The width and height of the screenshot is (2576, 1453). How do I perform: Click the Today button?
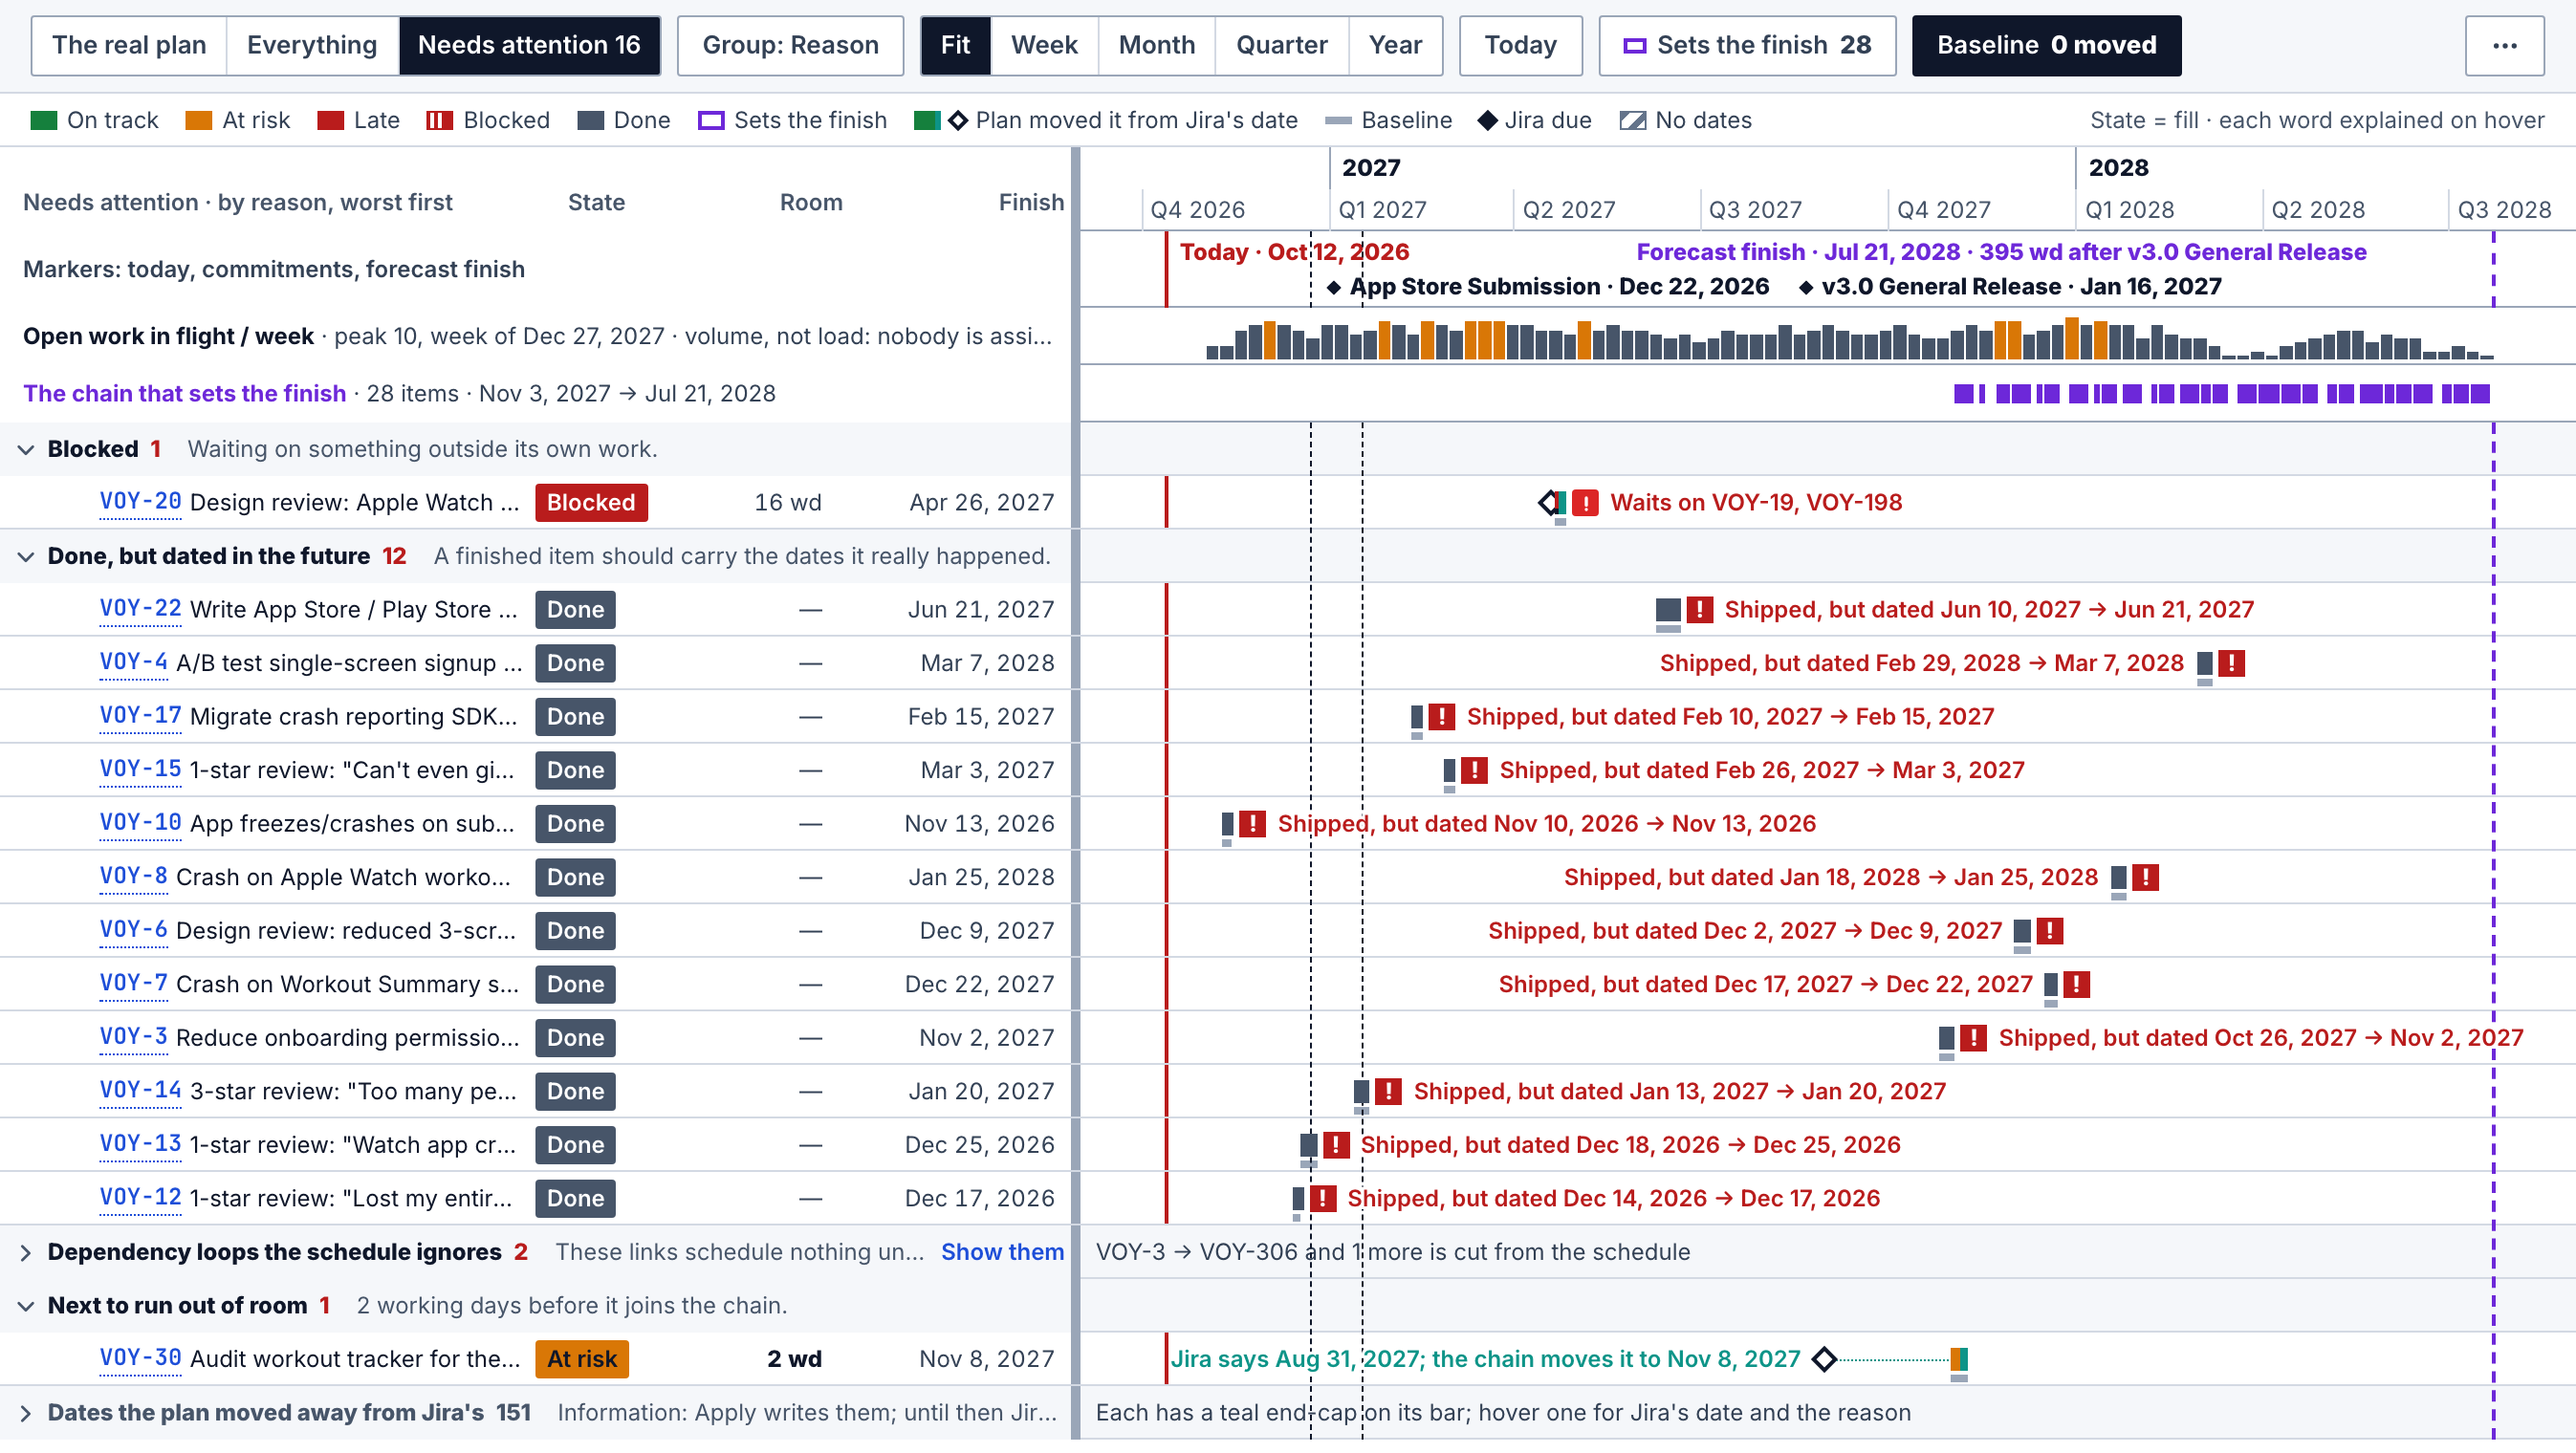tap(1520, 45)
